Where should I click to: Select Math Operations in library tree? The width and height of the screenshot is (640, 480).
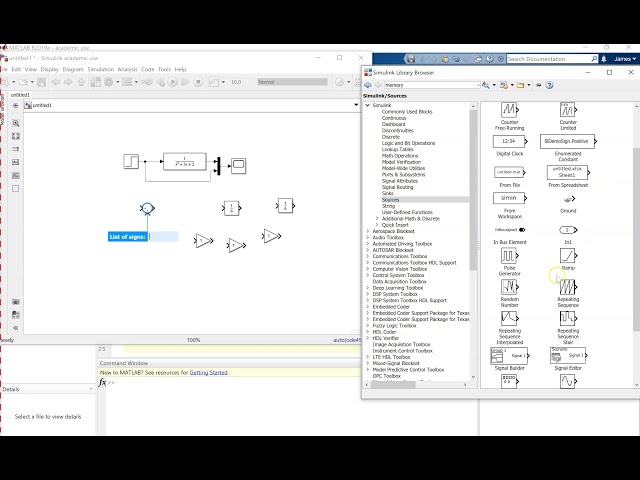click(x=400, y=156)
